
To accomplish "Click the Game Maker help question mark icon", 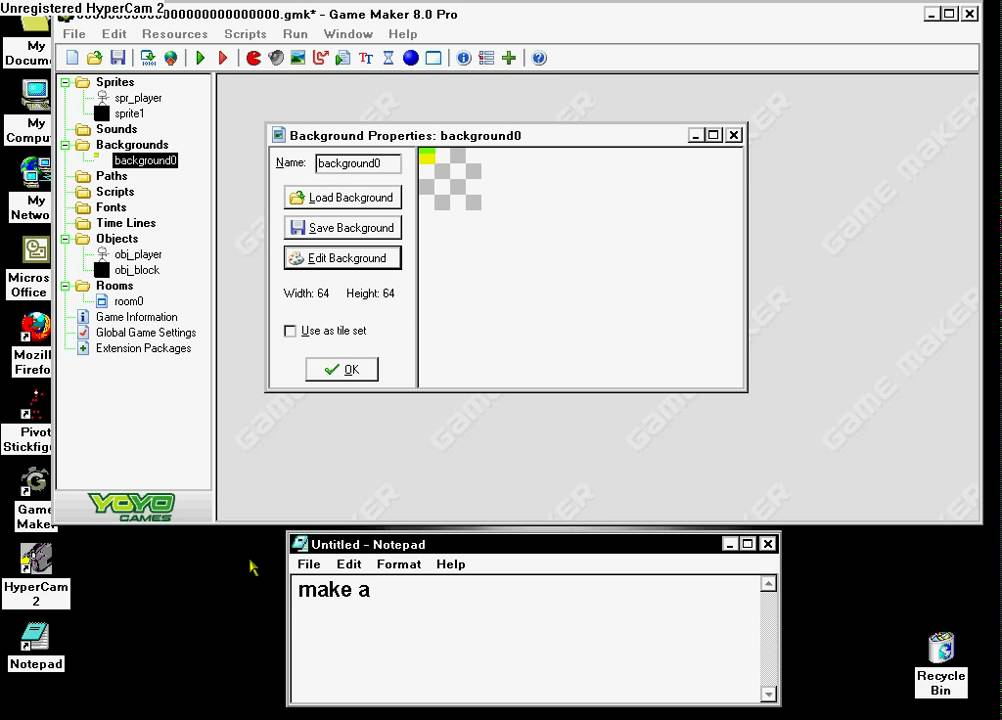I will (x=539, y=58).
